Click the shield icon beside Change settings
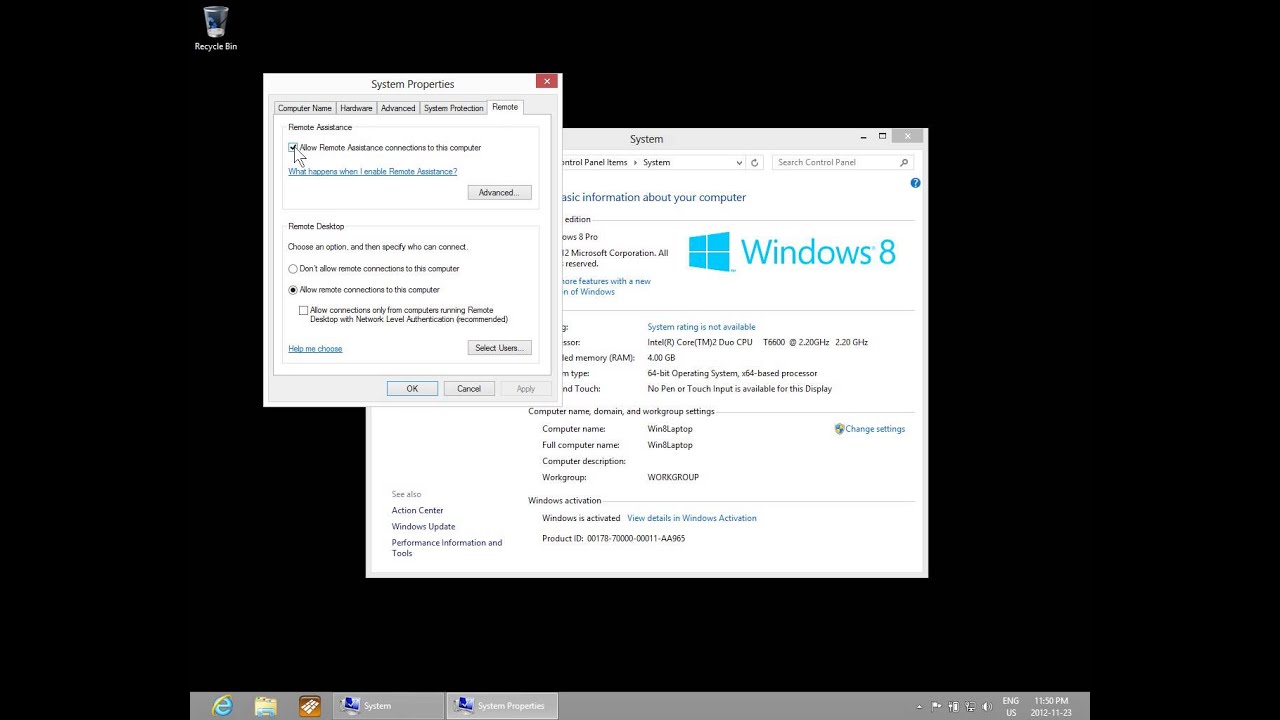The width and height of the screenshot is (1280, 720). click(839, 429)
